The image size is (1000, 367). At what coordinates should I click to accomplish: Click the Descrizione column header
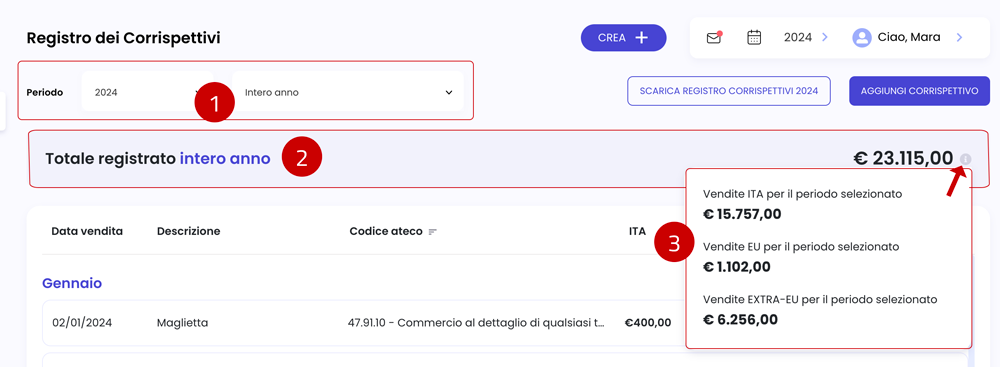[x=188, y=231]
